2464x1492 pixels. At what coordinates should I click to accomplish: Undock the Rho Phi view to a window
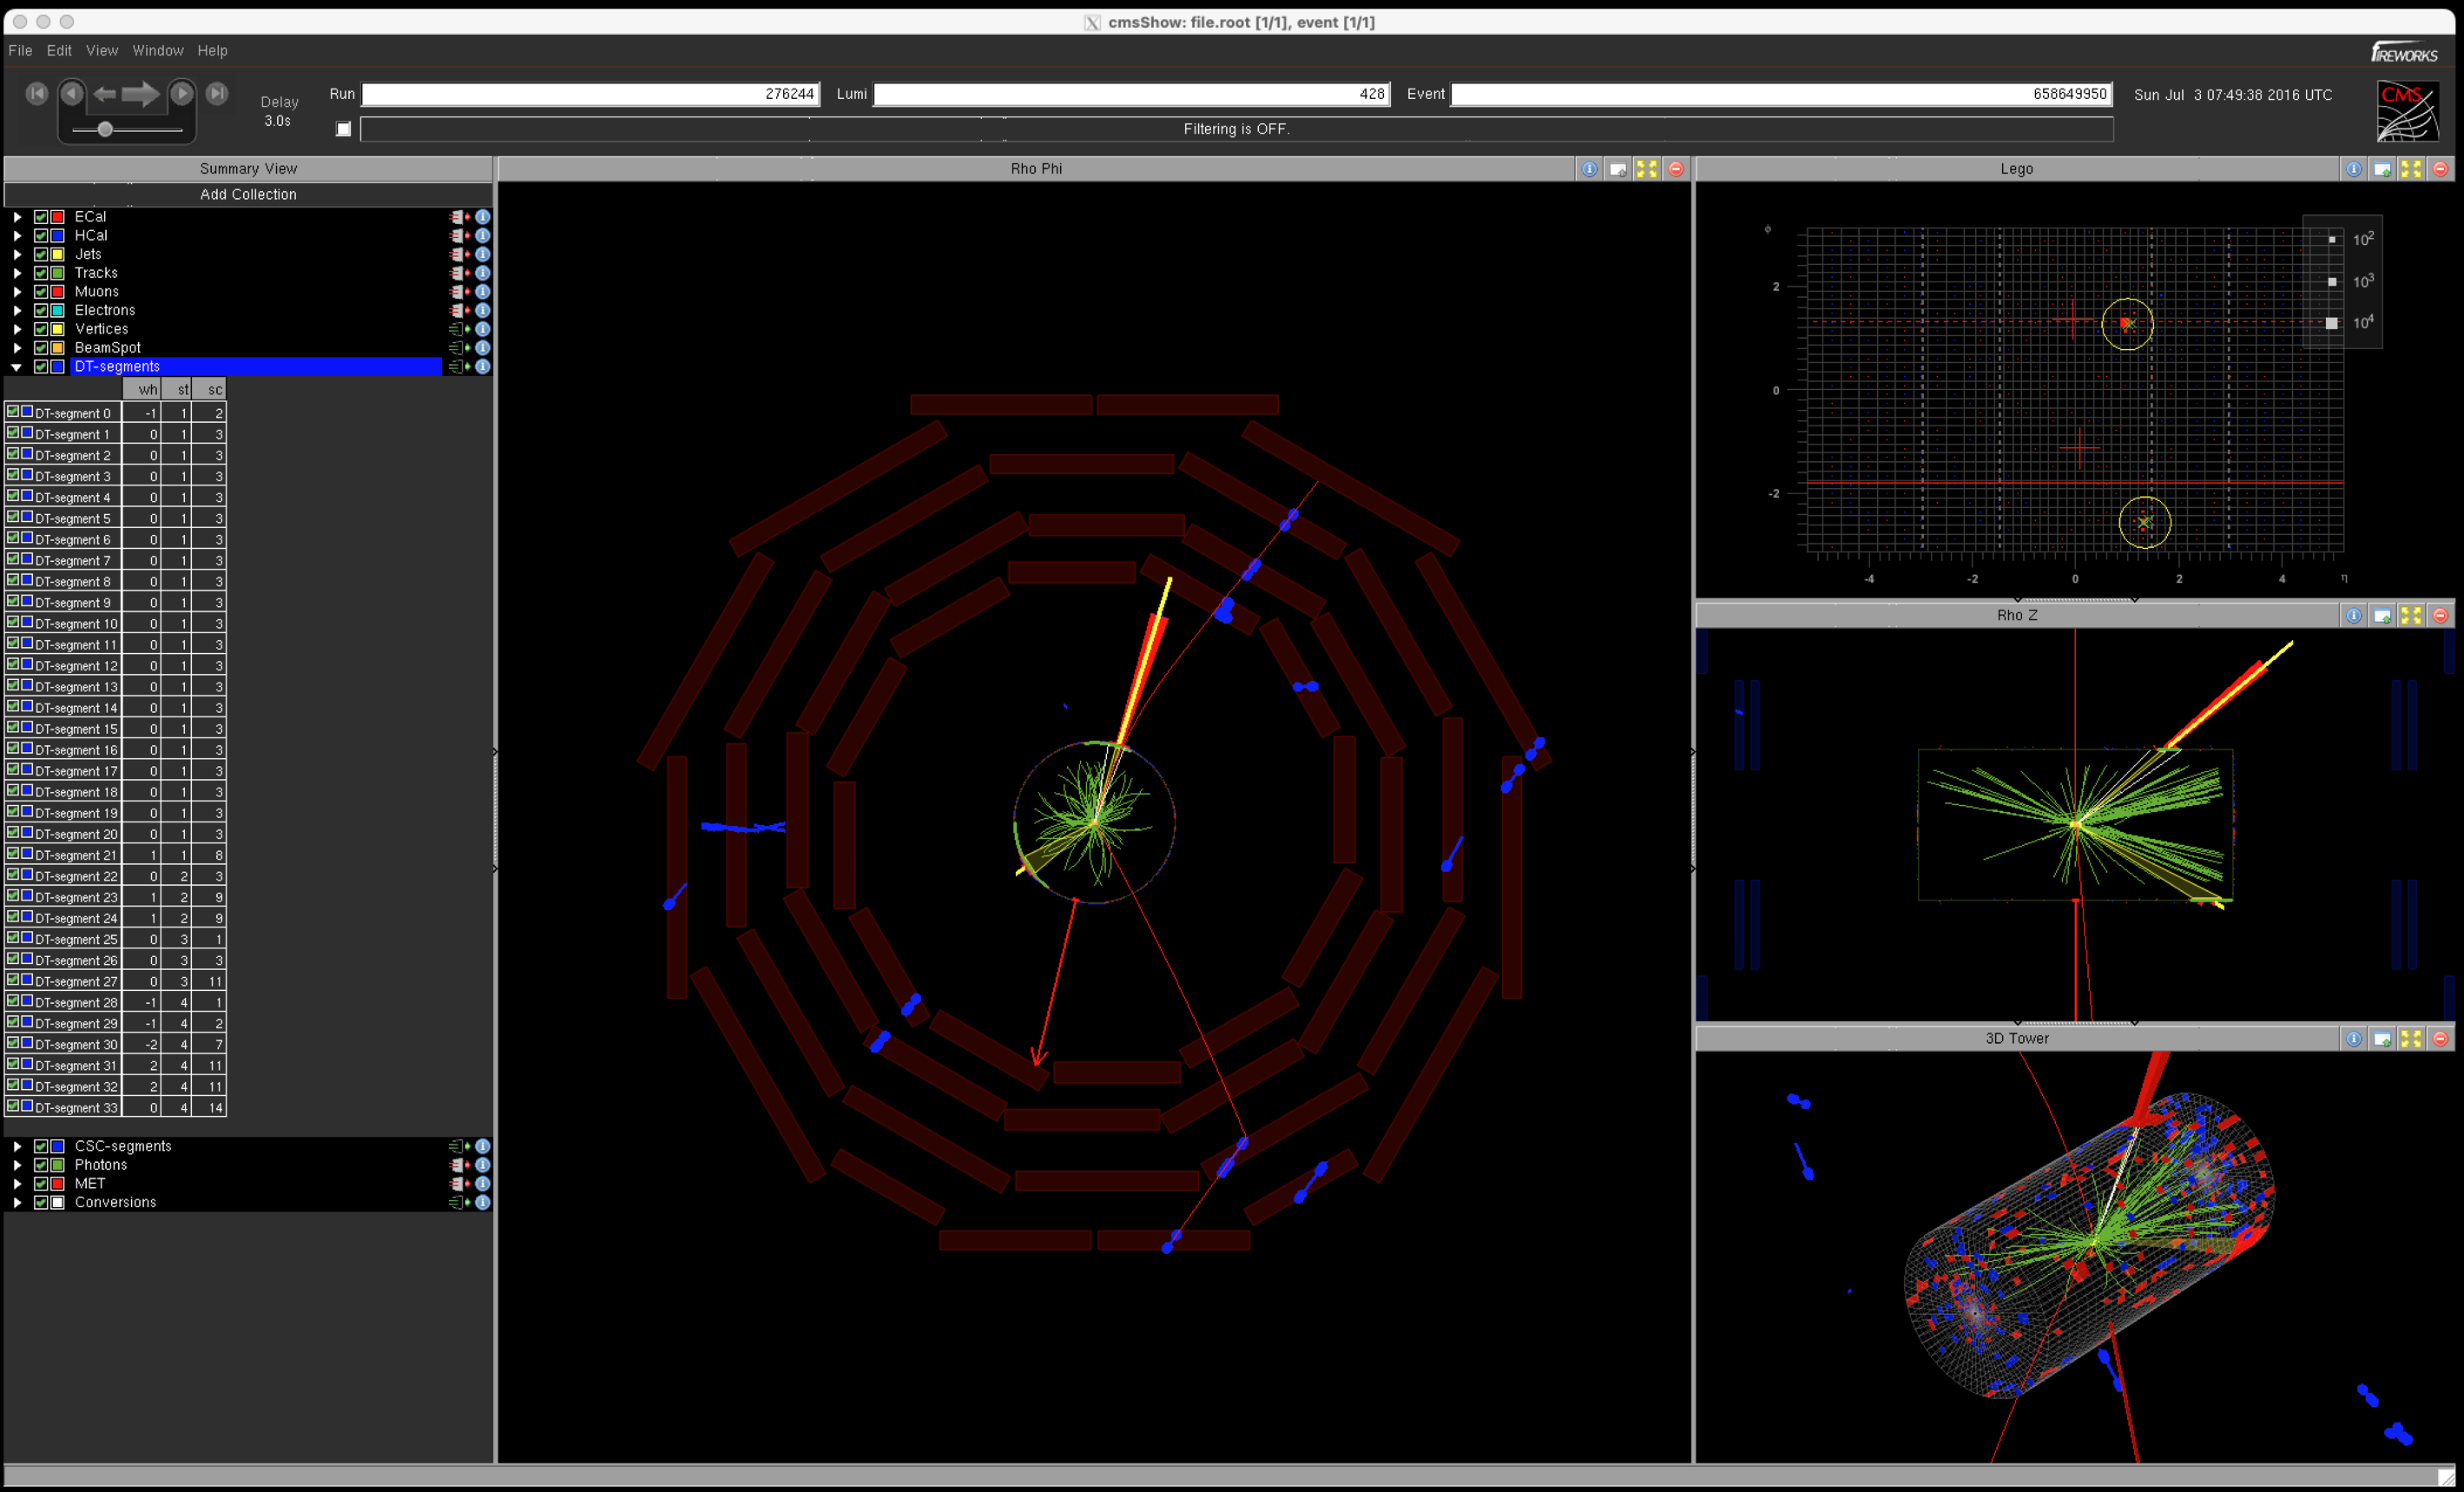click(x=1618, y=169)
